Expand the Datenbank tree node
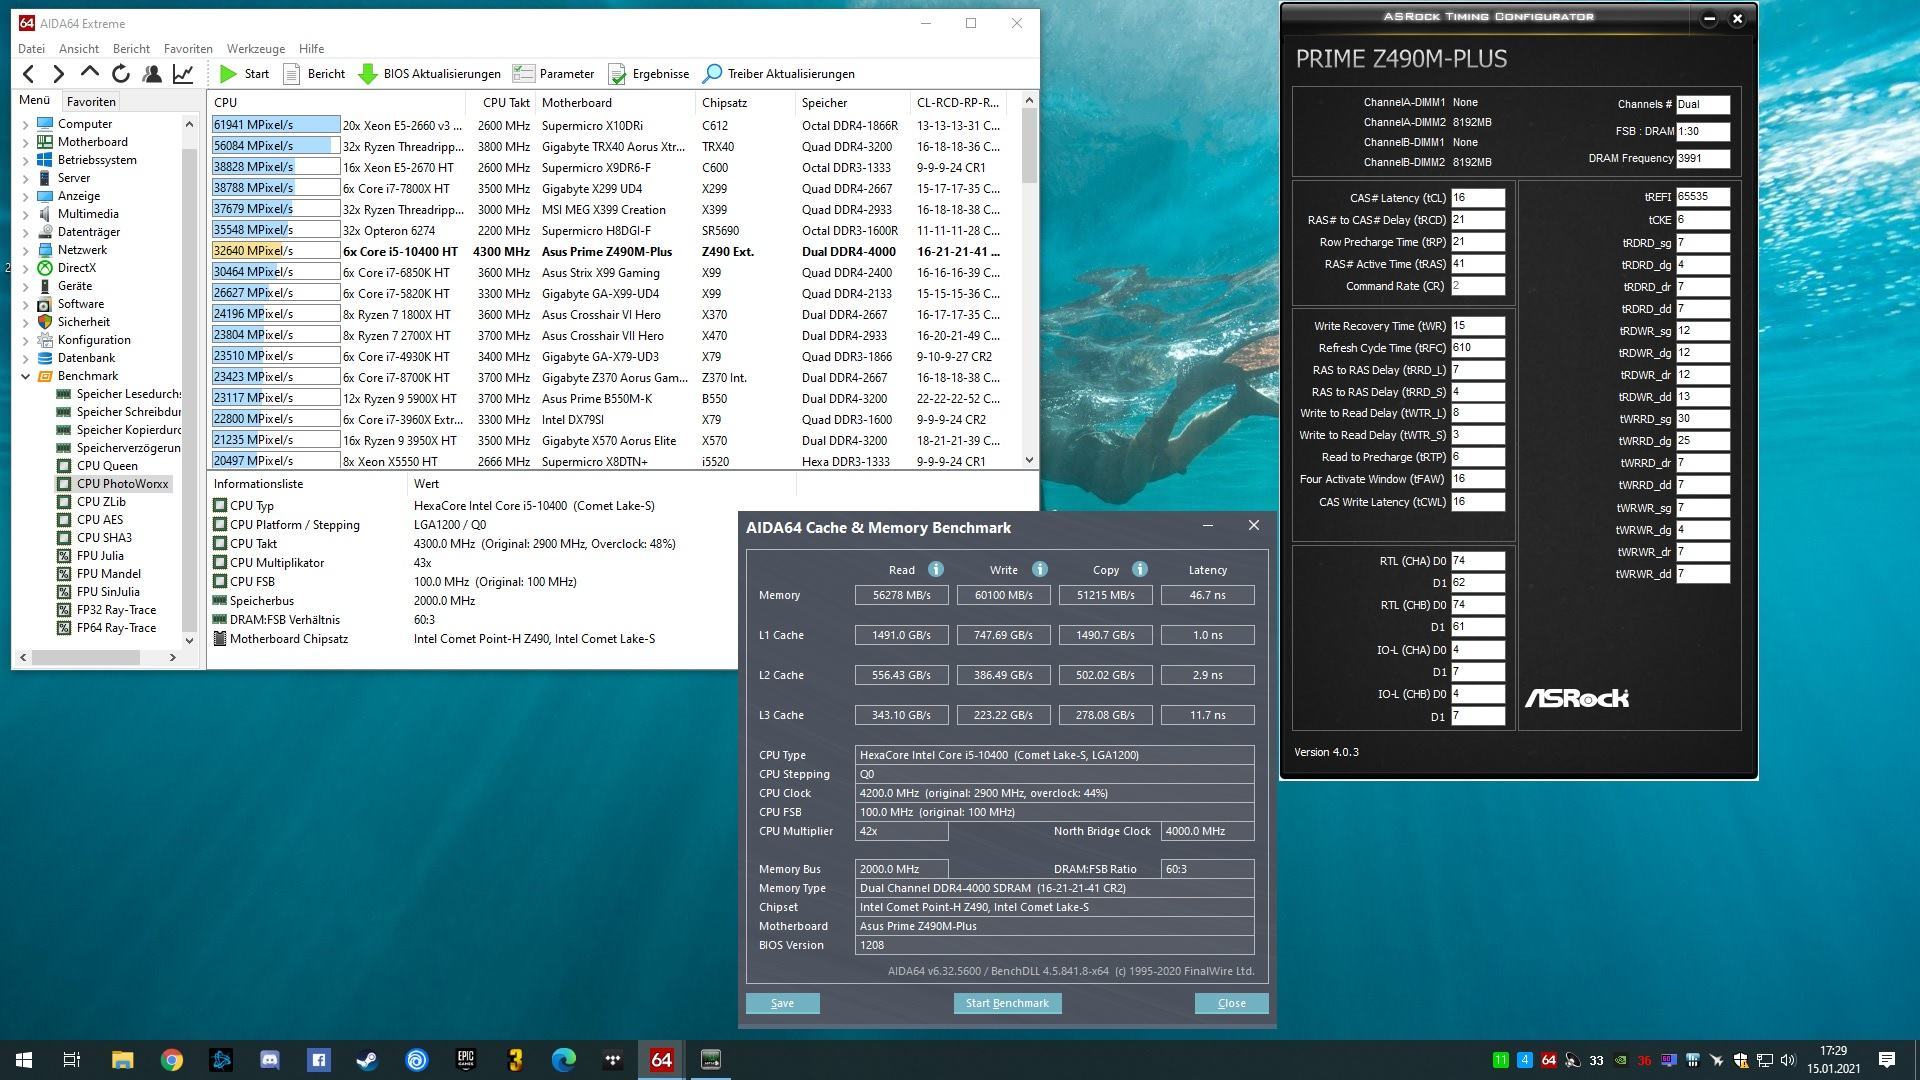The width and height of the screenshot is (1920, 1080). click(x=25, y=358)
